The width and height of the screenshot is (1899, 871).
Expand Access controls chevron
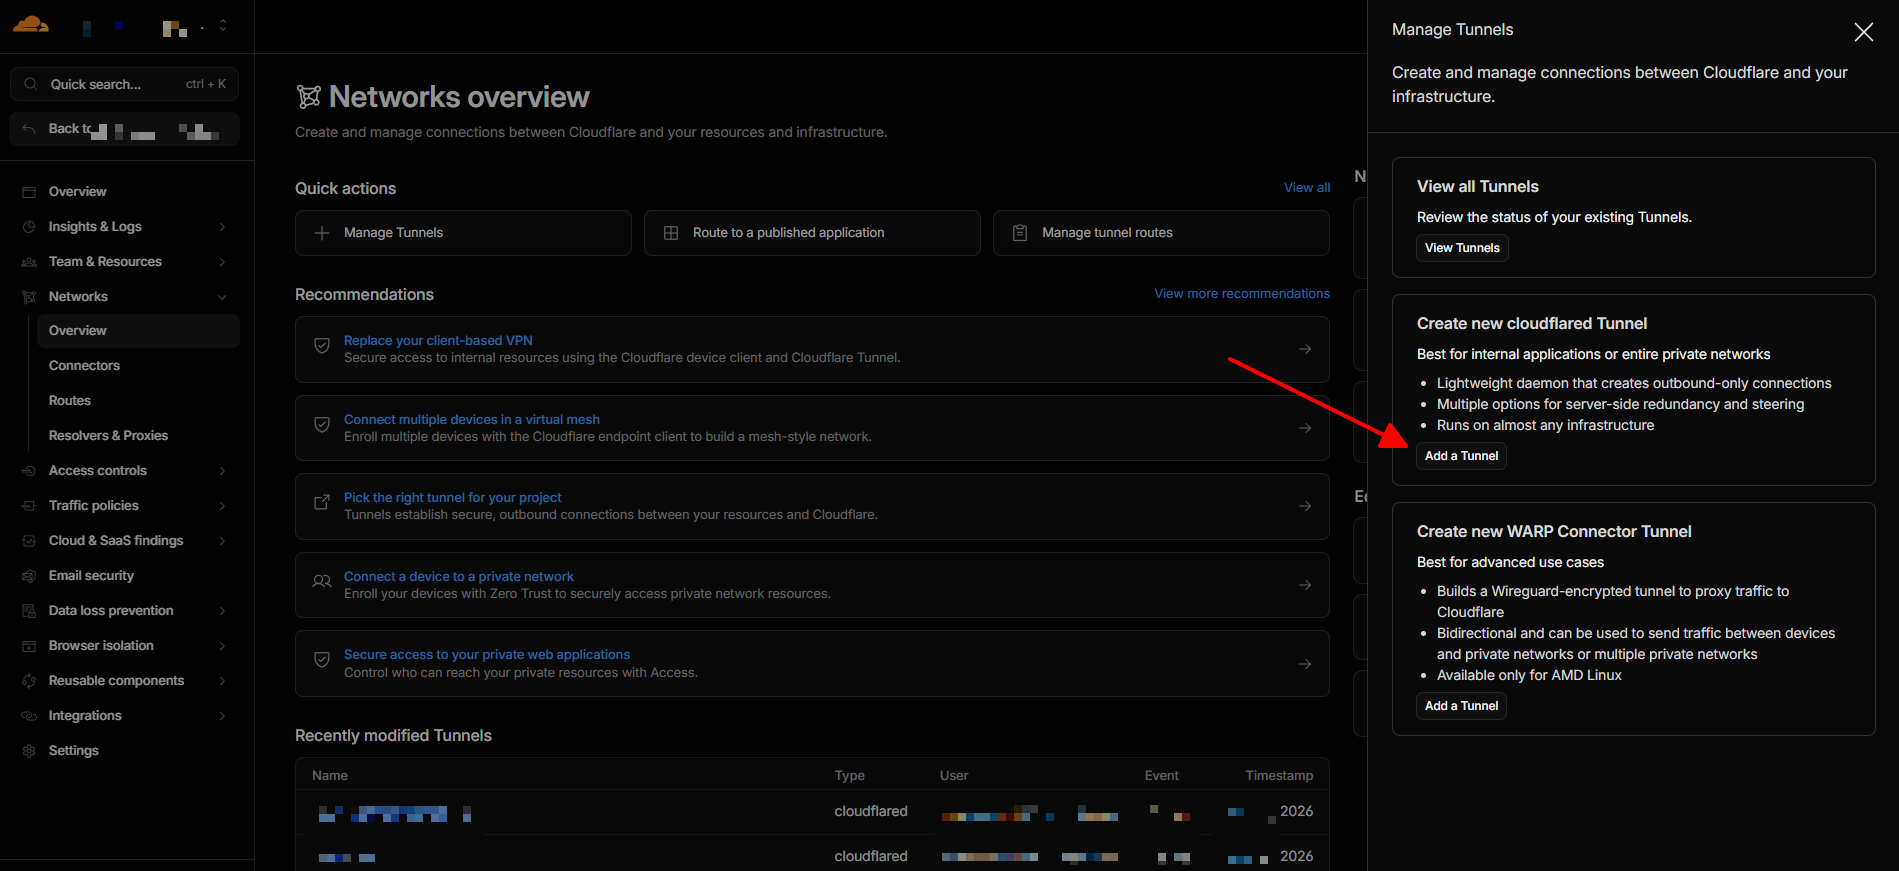(222, 471)
